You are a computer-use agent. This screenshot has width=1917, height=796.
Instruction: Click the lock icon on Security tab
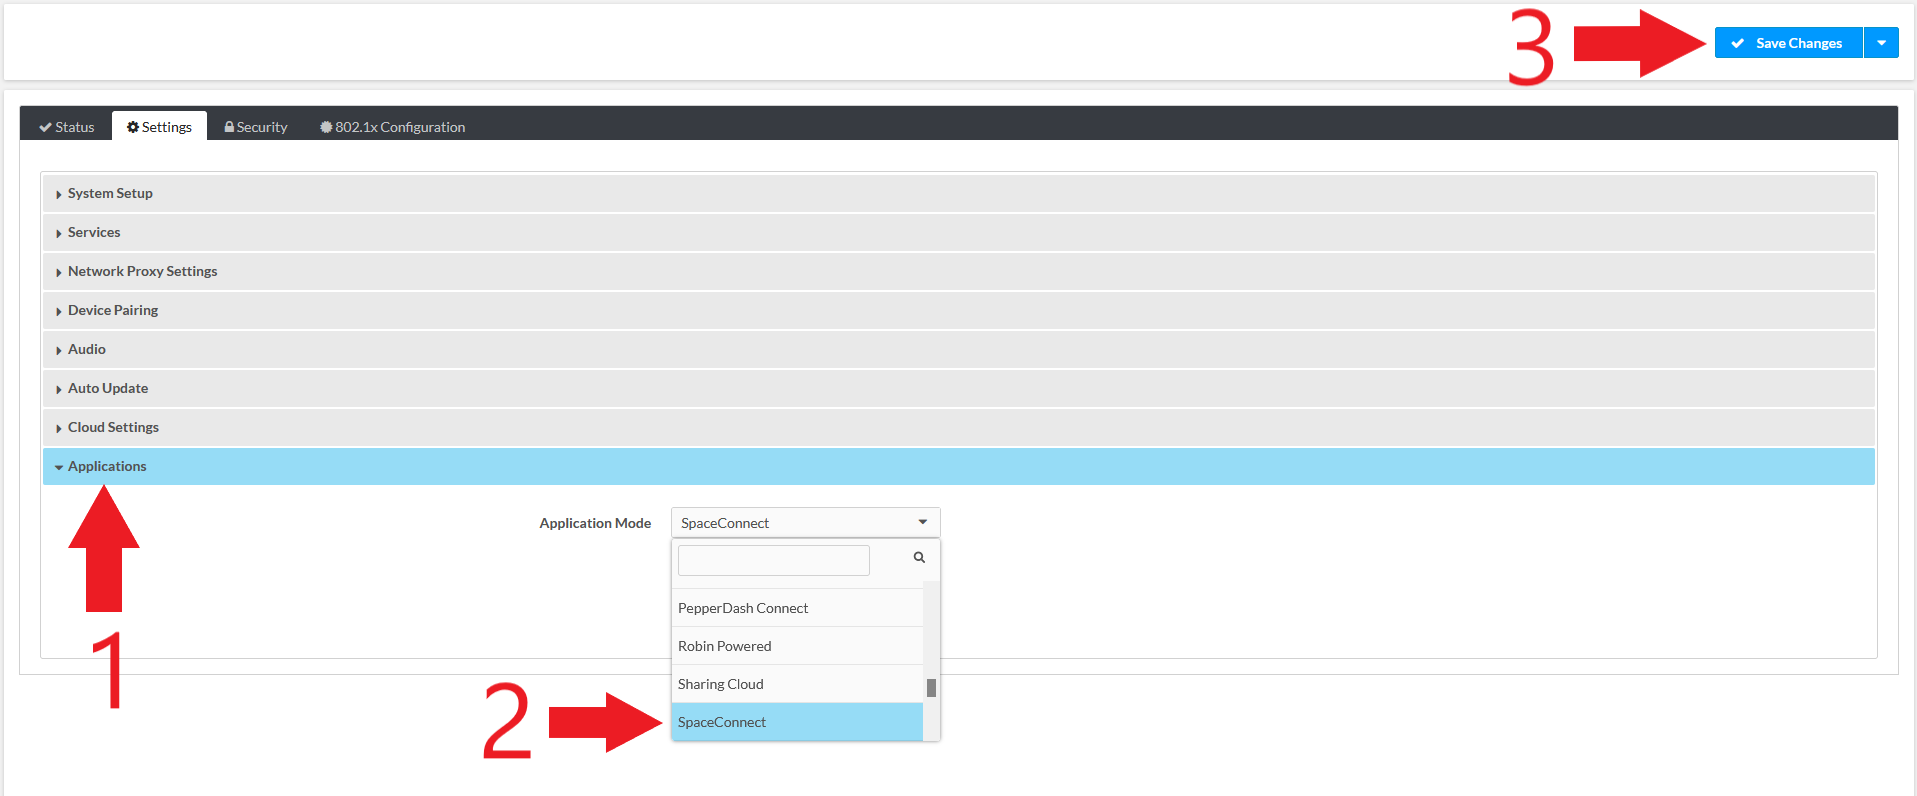pos(229,127)
